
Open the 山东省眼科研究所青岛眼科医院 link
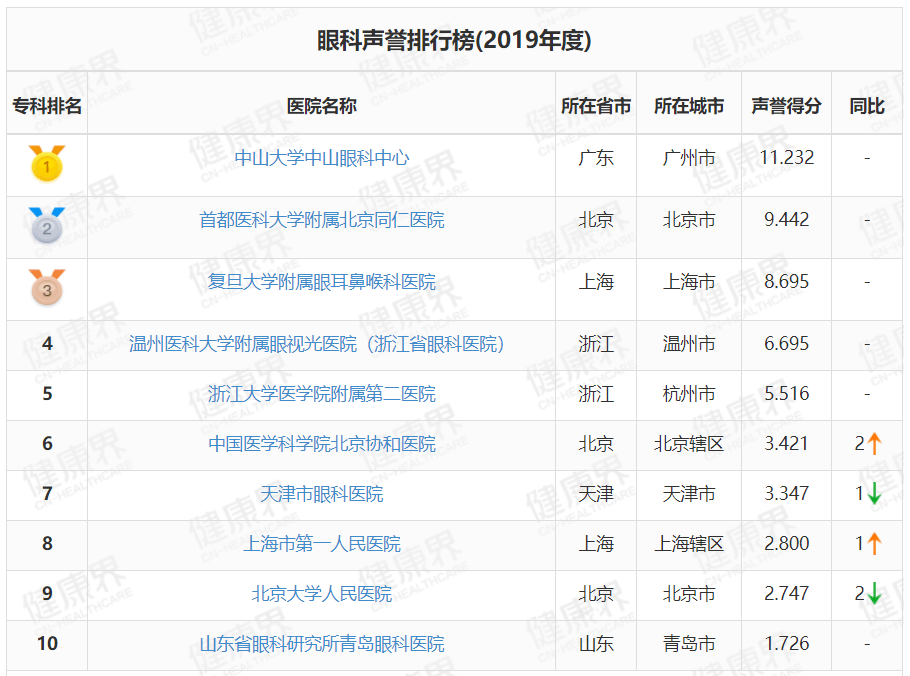[321, 644]
